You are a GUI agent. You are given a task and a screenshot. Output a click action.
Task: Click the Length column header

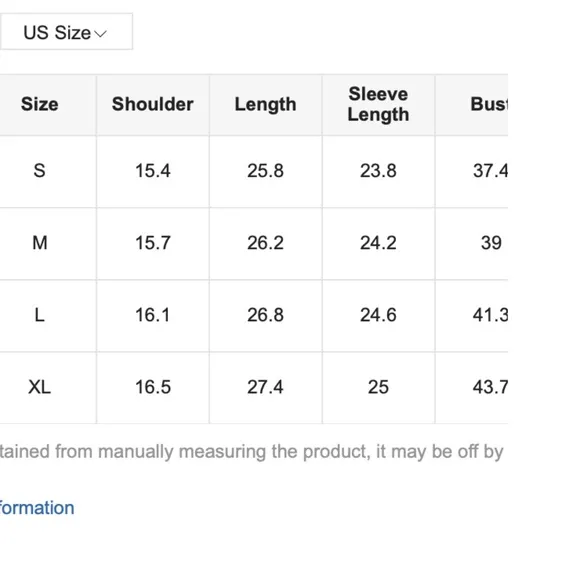[266, 105]
